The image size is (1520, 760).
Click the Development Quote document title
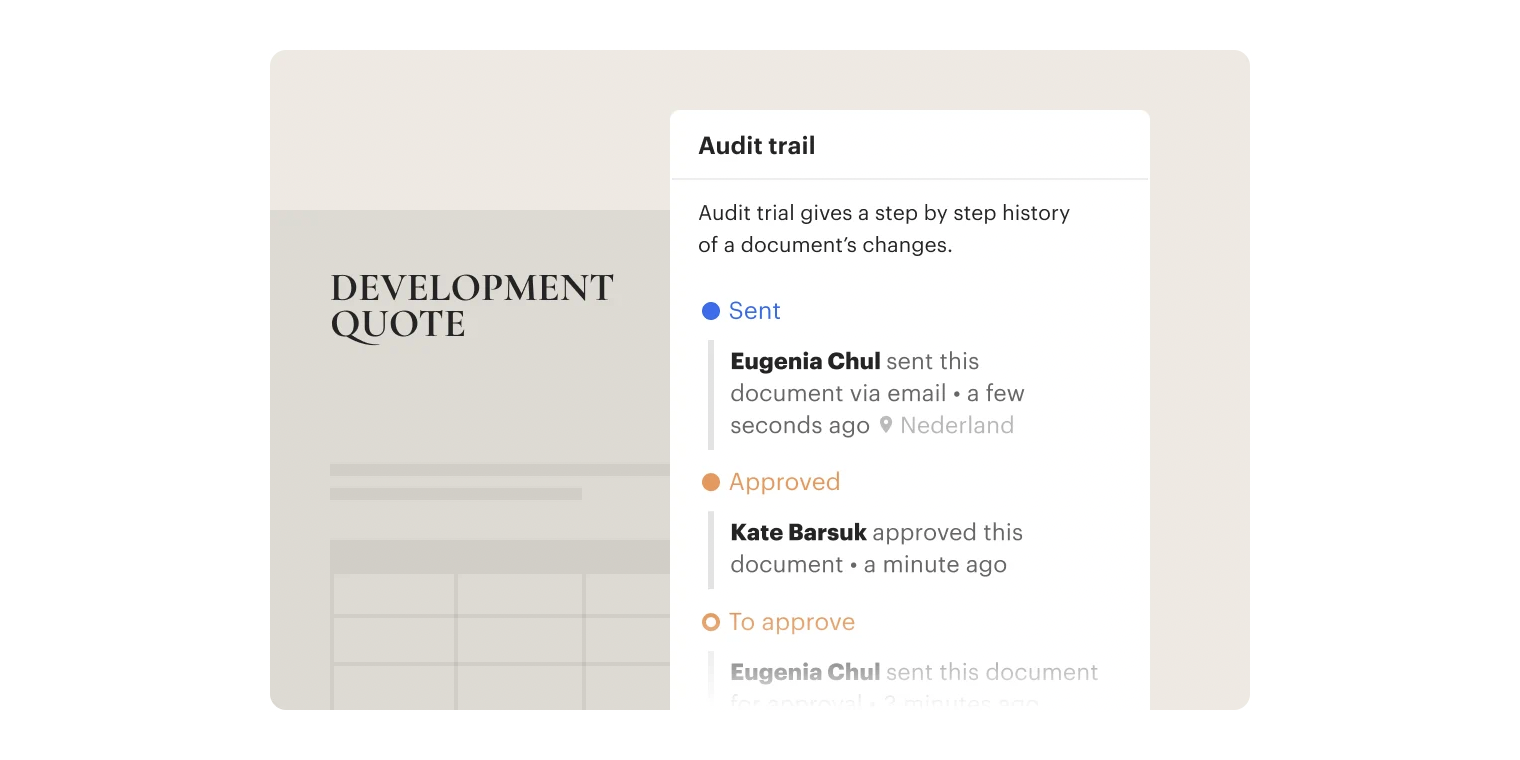(x=471, y=306)
